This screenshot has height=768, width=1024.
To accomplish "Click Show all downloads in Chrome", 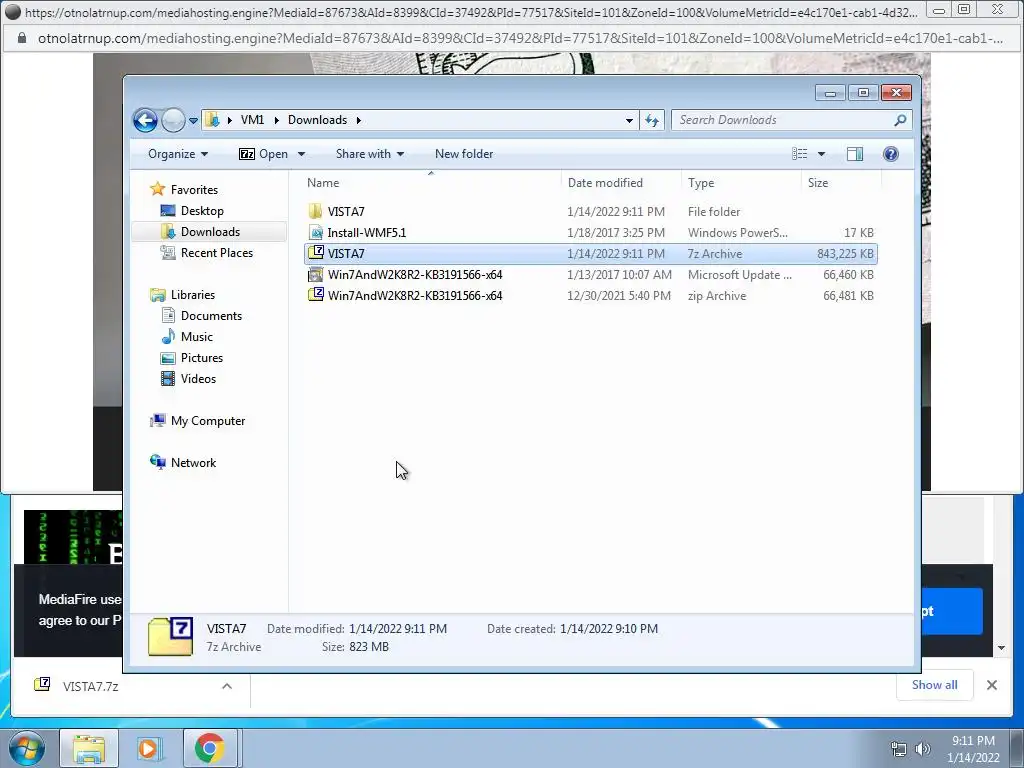I will point(935,684).
